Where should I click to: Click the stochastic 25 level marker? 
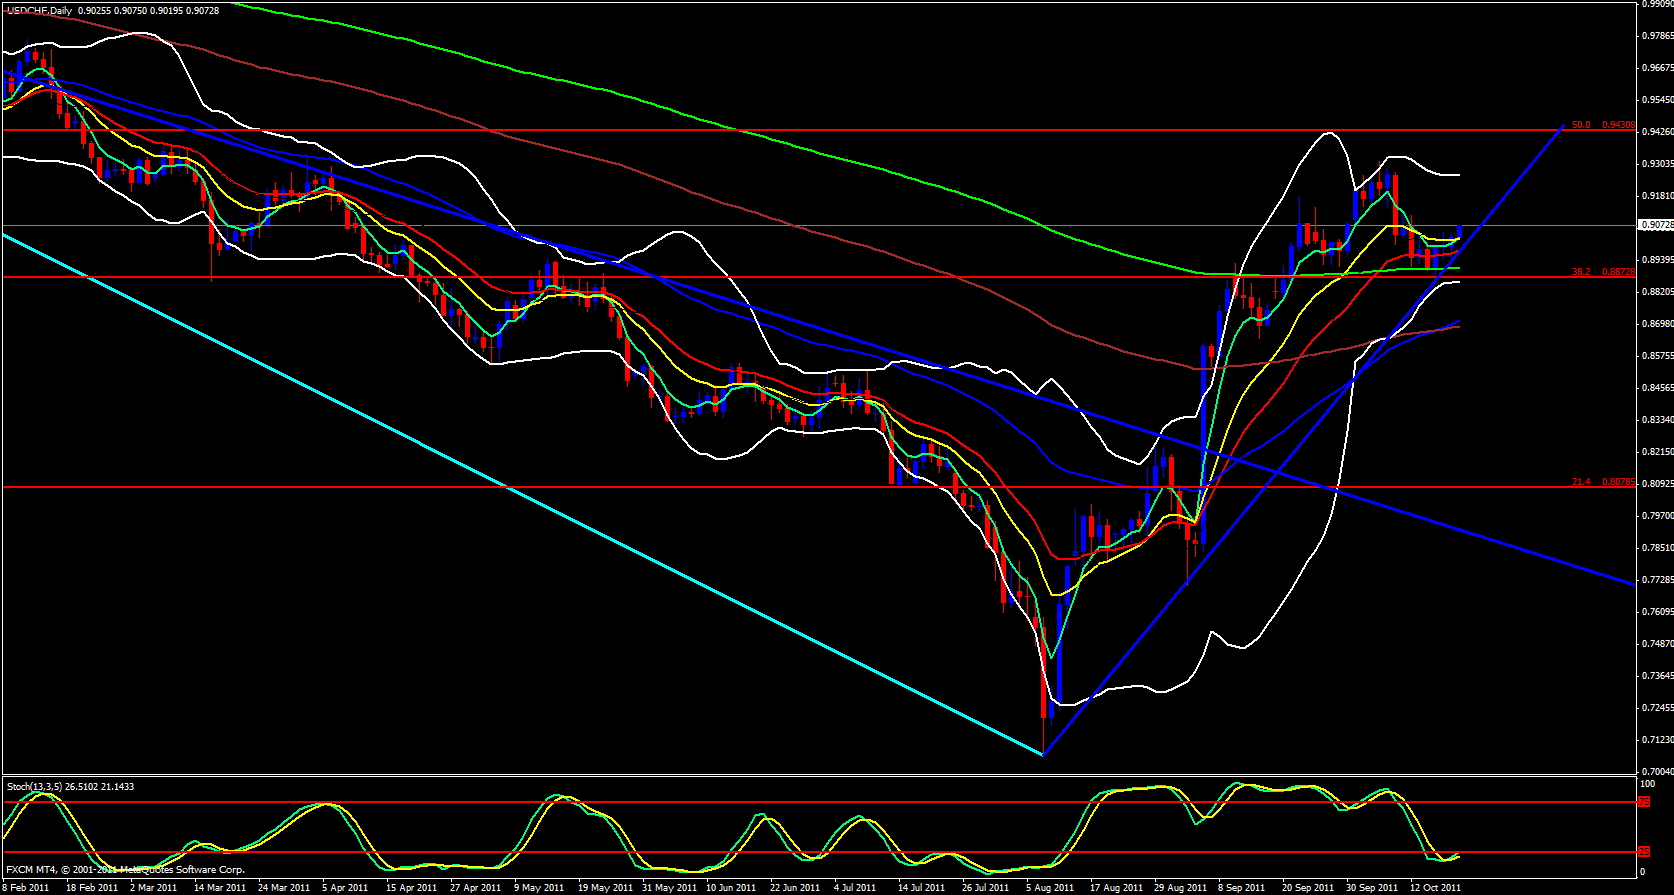[x=1644, y=852]
